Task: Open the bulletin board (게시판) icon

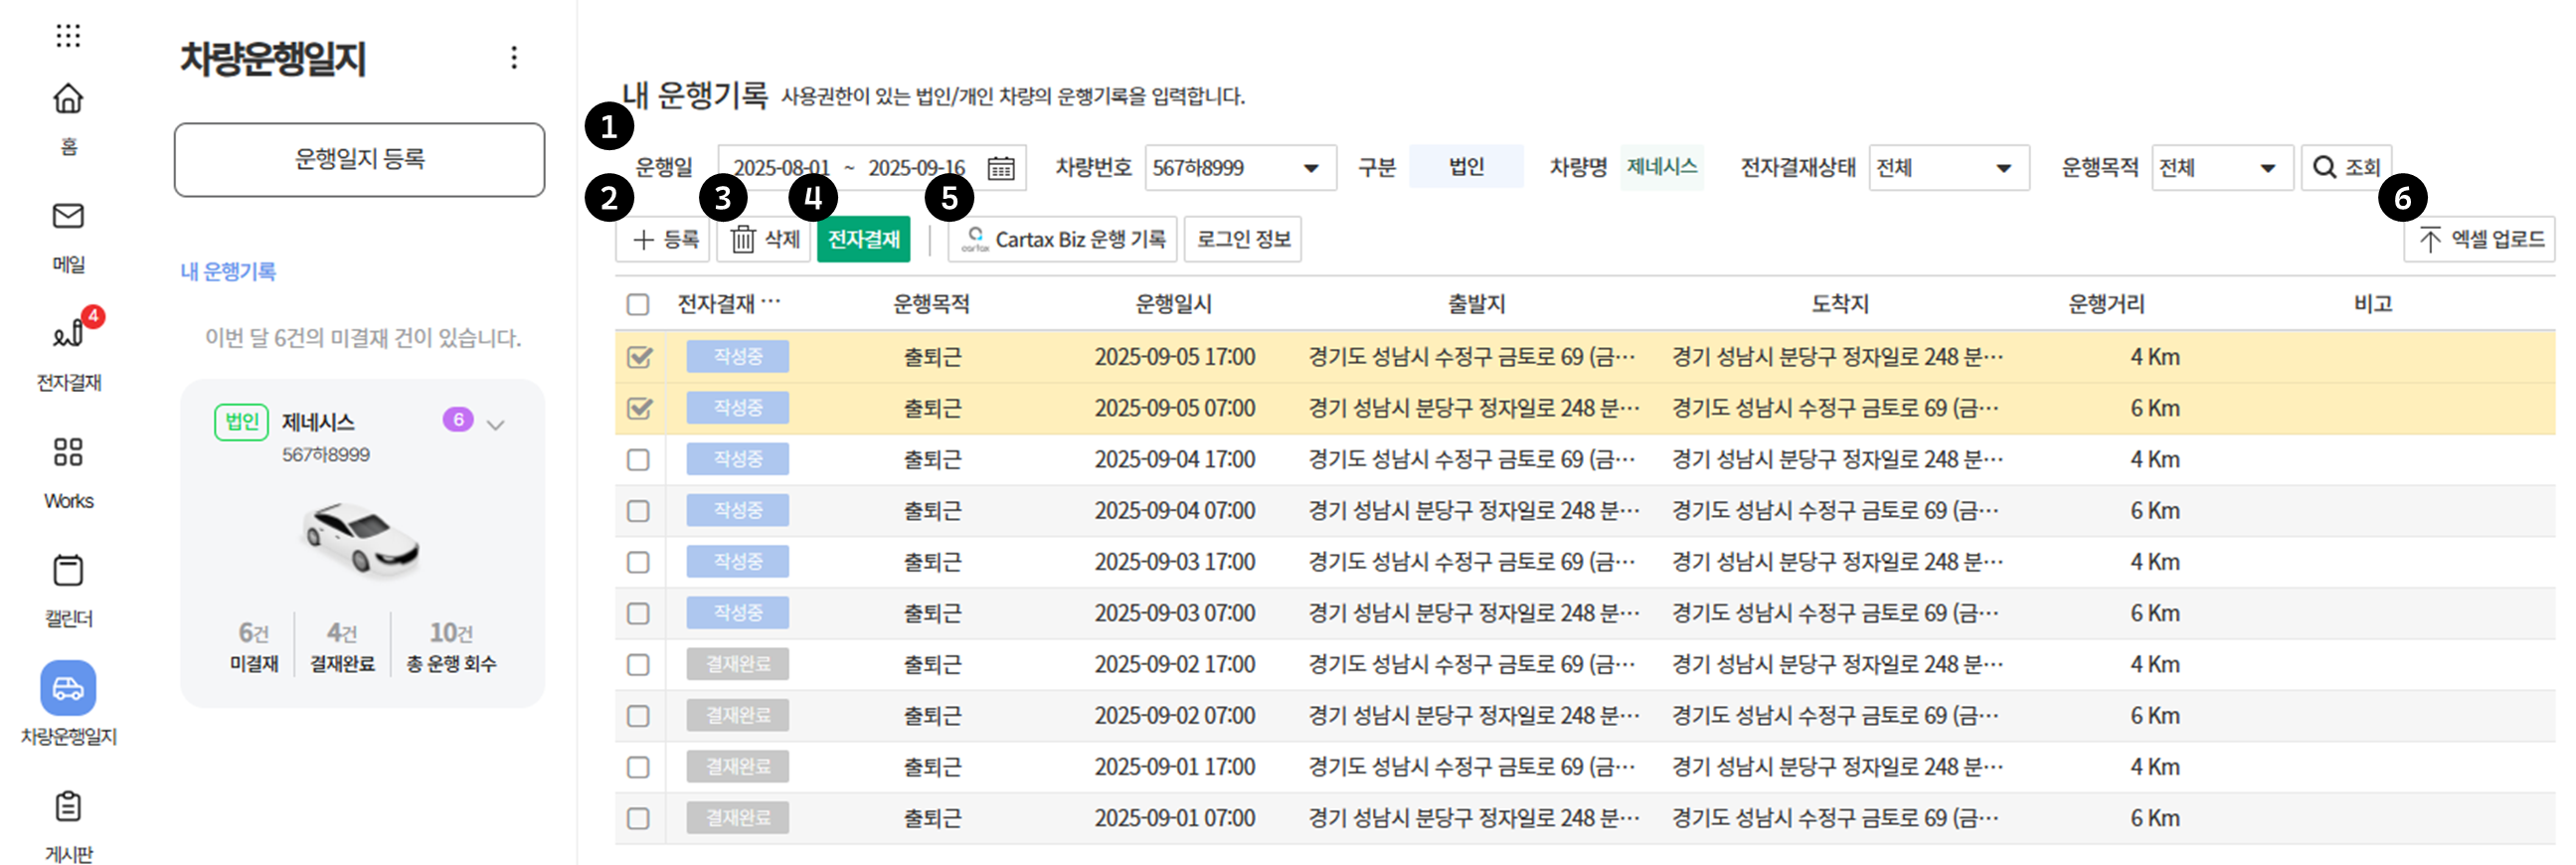Action: pos(68,807)
